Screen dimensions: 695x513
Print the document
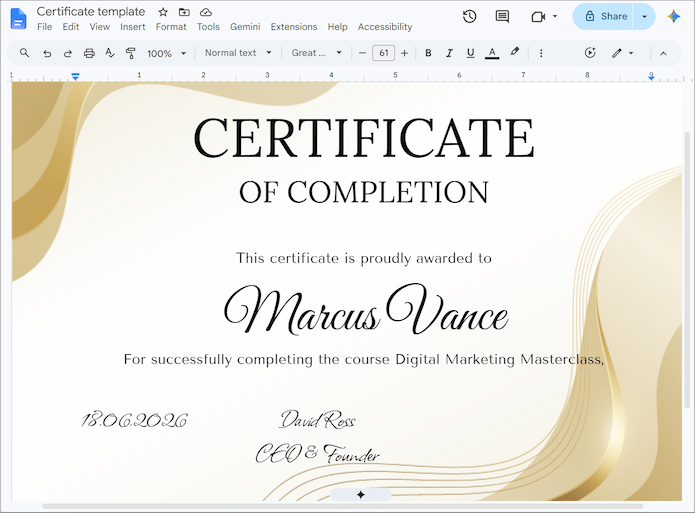(89, 54)
